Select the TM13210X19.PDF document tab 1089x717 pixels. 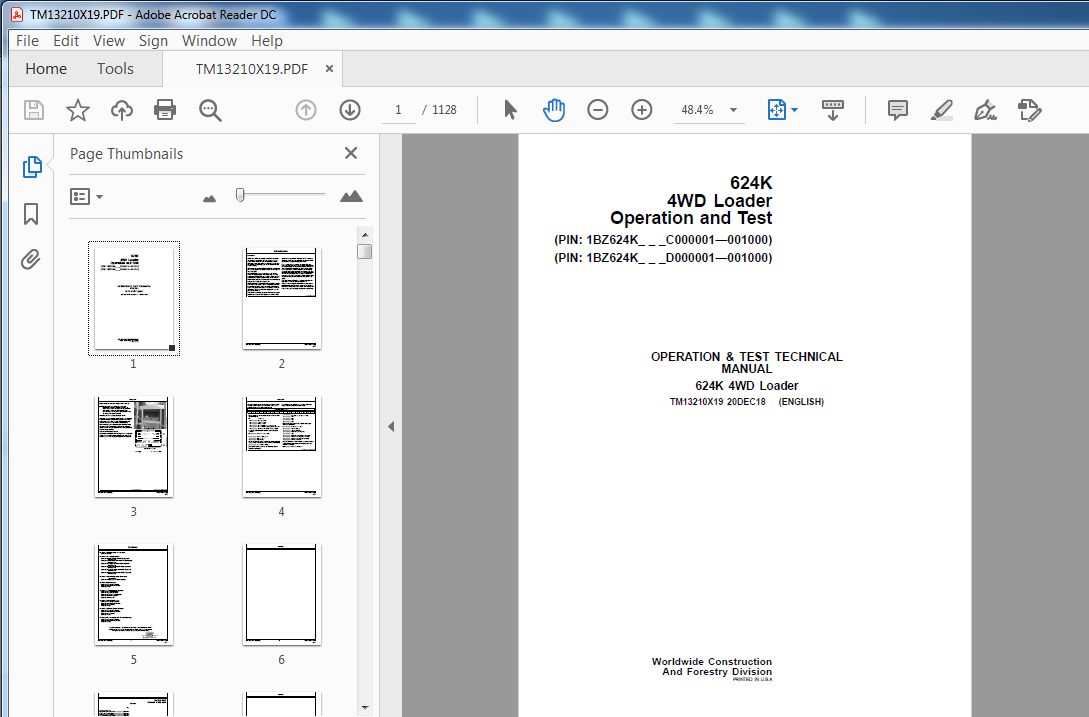tap(251, 69)
